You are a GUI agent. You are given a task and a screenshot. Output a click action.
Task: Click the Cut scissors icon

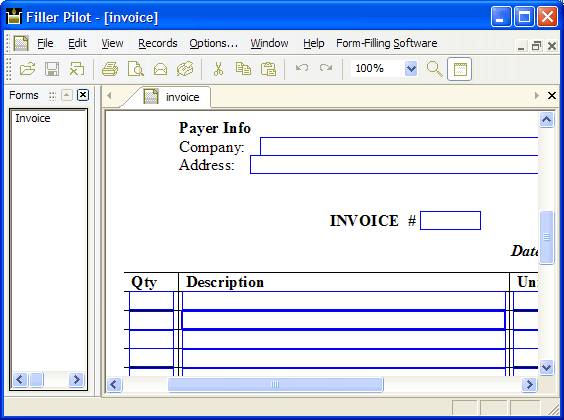pos(218,69)
